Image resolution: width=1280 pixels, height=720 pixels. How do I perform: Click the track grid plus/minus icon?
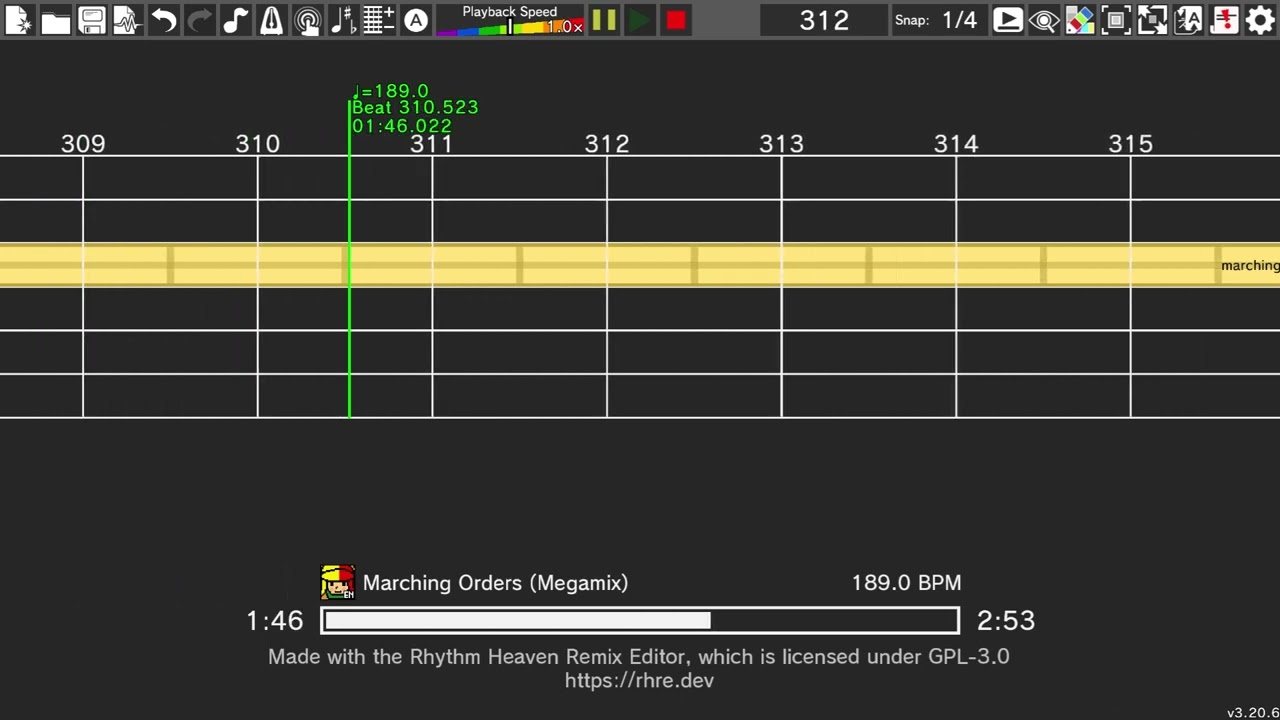379,20
